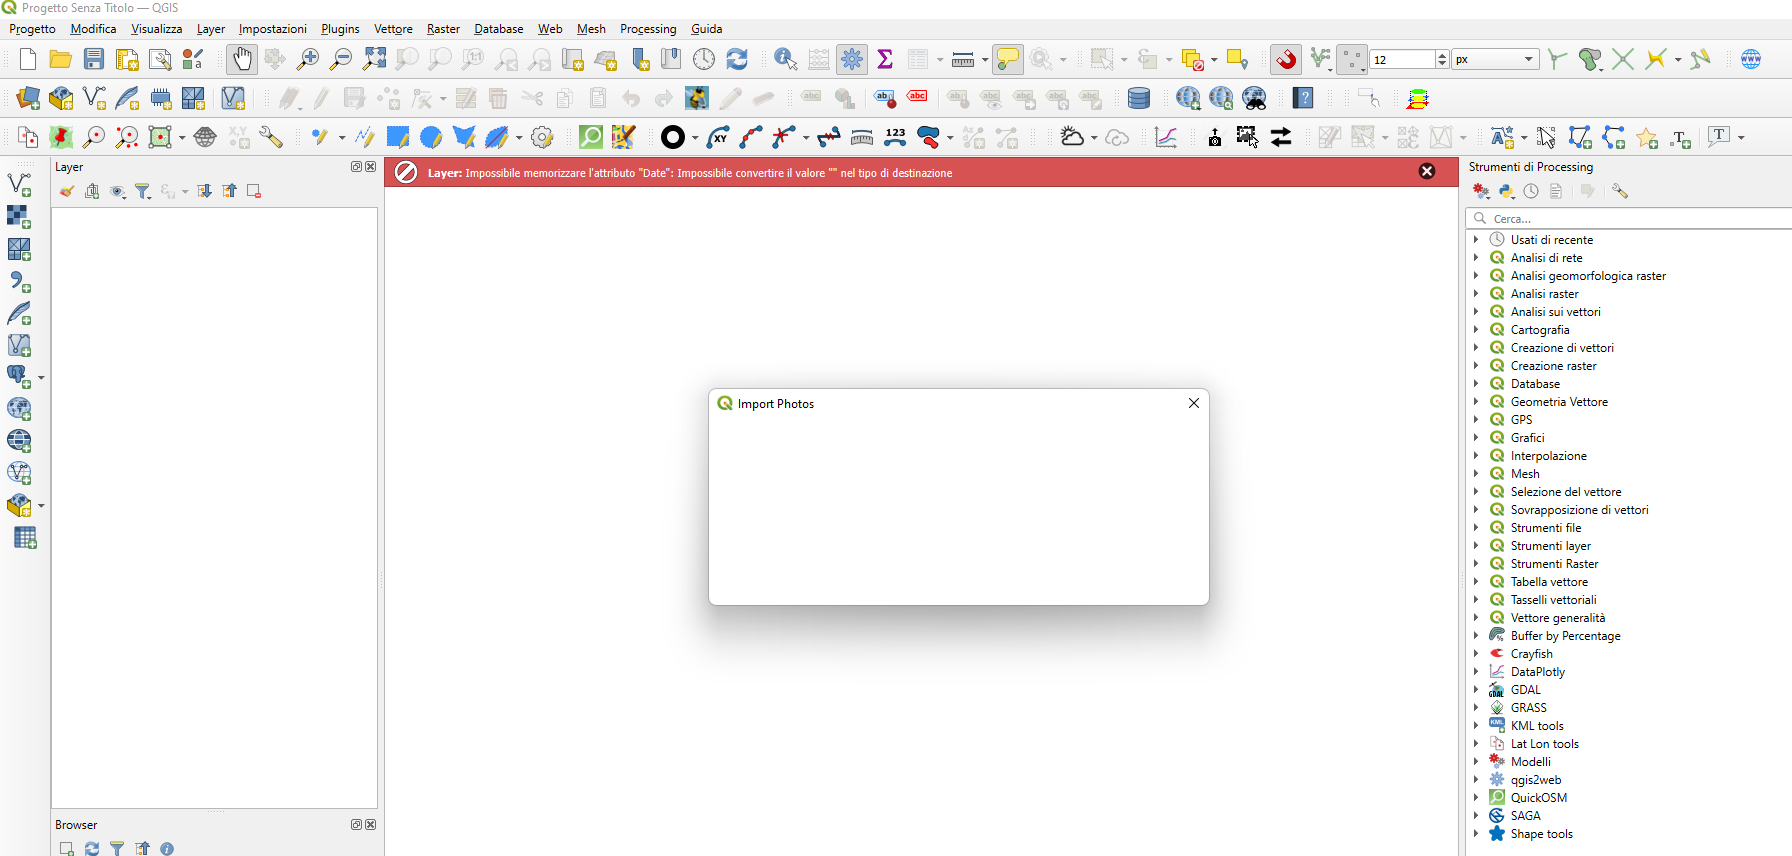Open the Identify Features tool

pos(785,59)
